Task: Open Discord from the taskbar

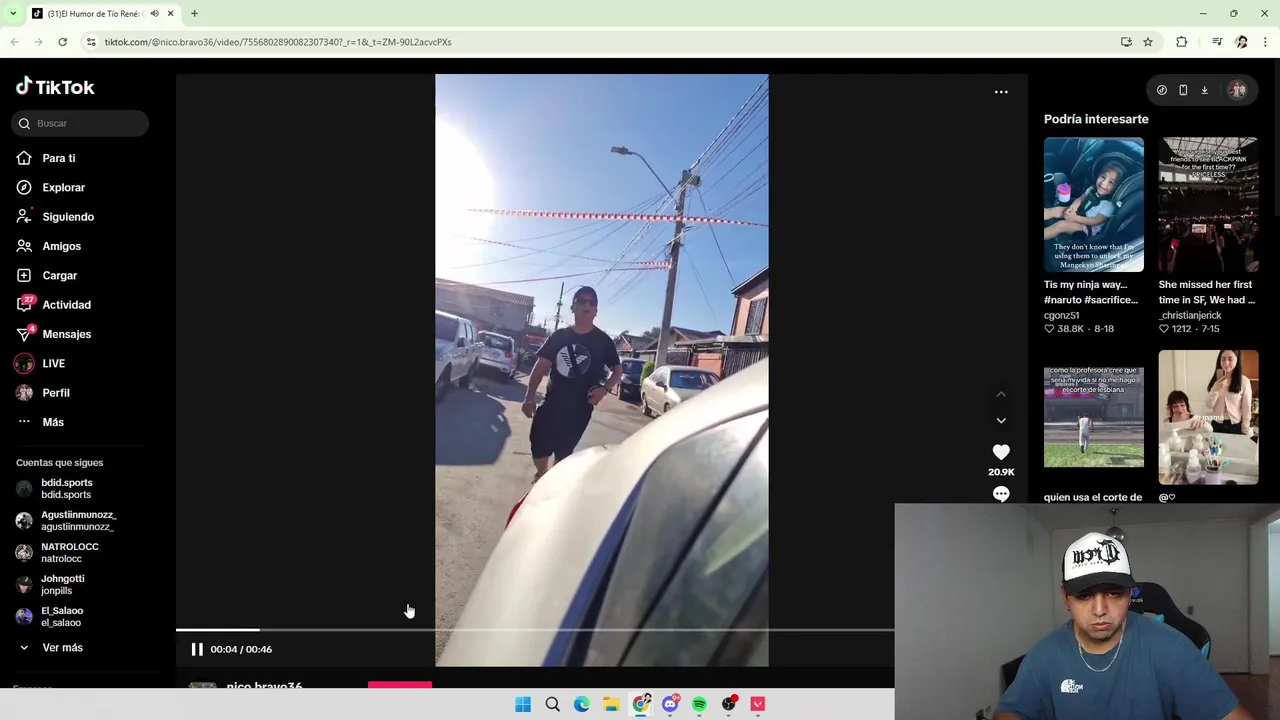Action: (670, 704)
